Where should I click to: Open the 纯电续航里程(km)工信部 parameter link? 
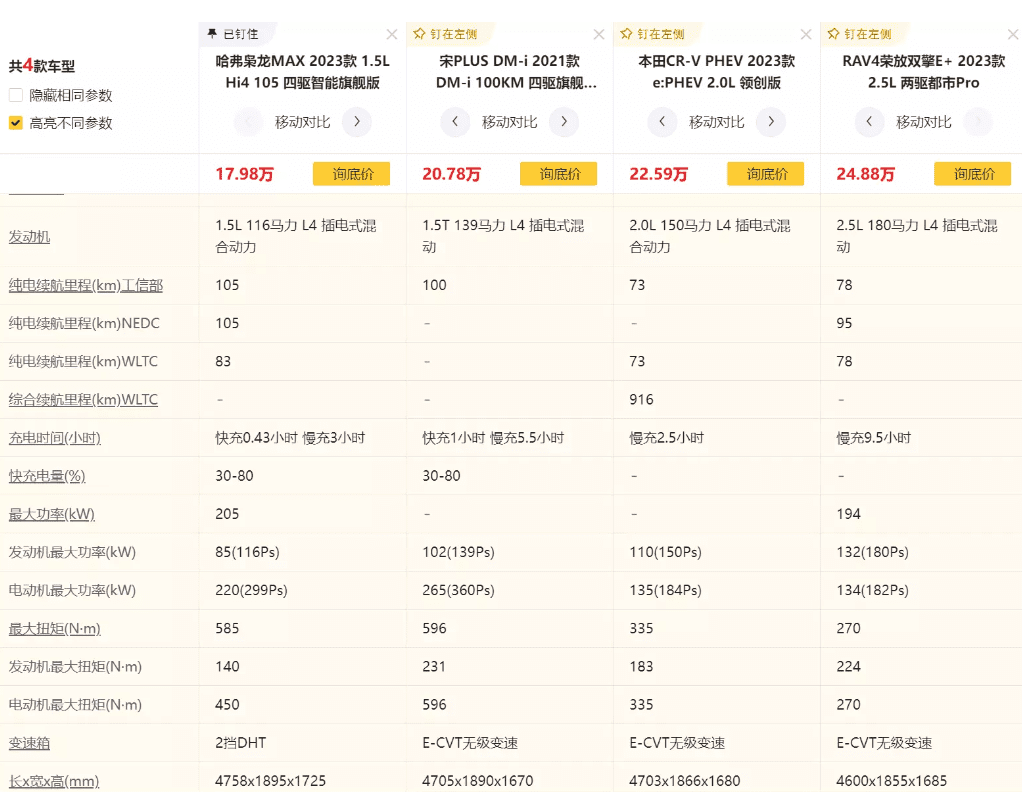pyautogui.click(x=86, y=286)
